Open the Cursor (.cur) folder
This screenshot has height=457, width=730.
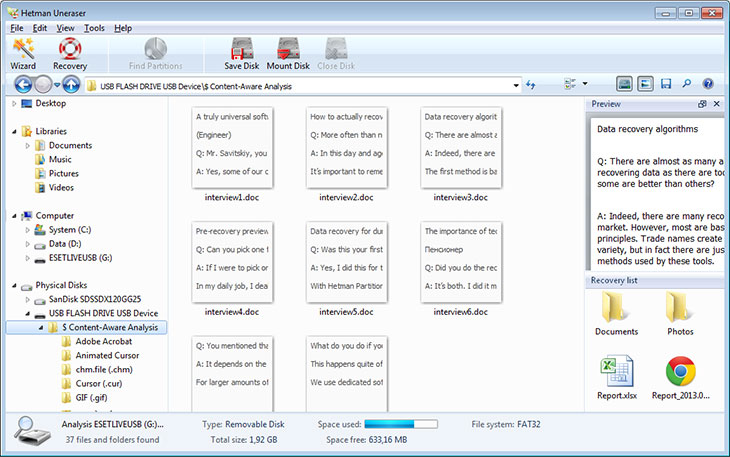[x=99, y=383]
